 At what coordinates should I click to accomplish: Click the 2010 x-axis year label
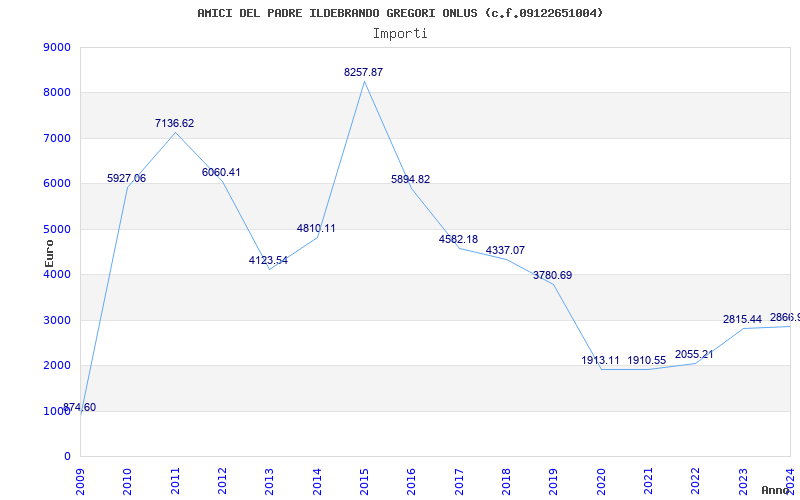click(128, 482)
